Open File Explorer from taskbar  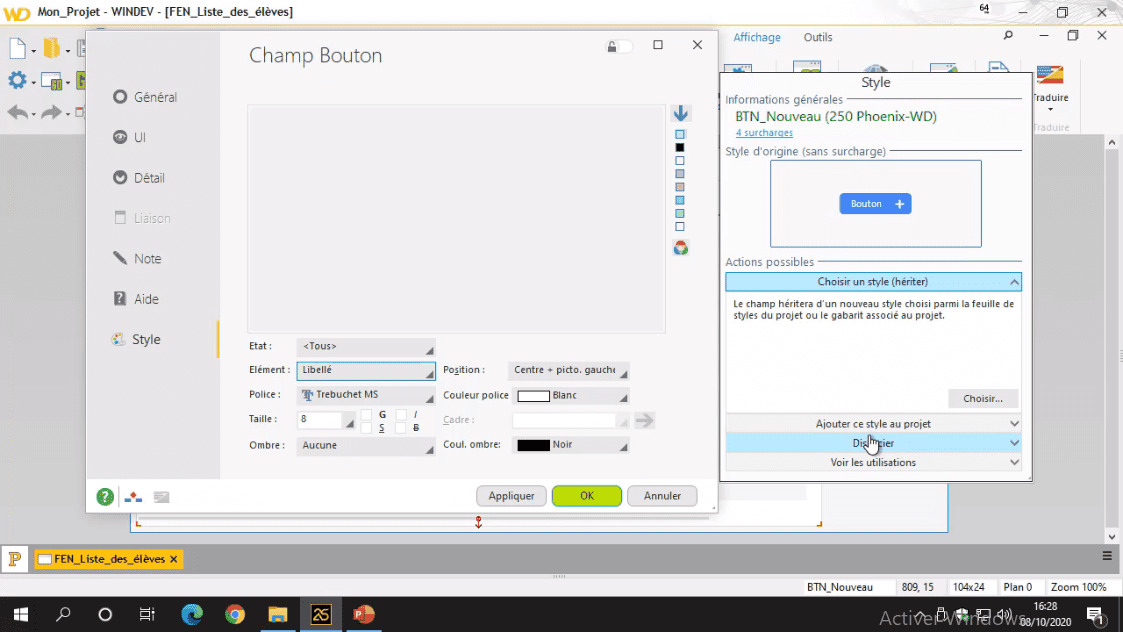tap(278, 614)
